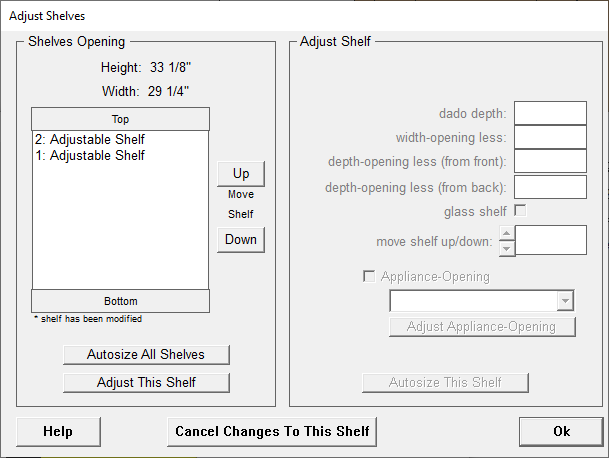
Task: Click the move shelf up/down spinner up arrow
Action: pyautogui.click(x=507, y=233)
